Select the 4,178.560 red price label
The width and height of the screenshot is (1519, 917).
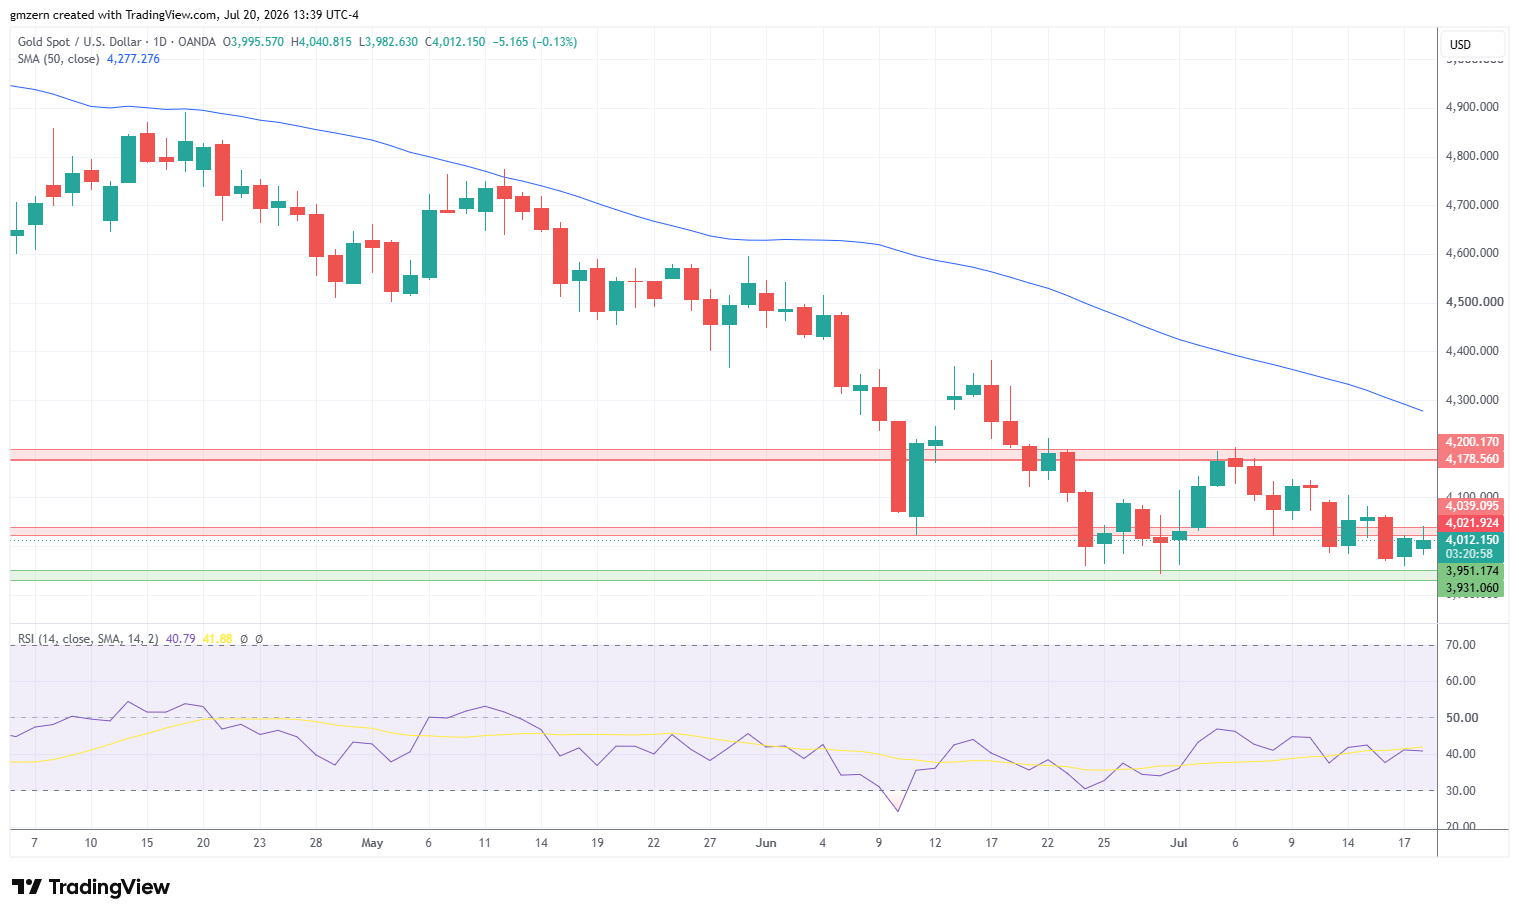1470,459
